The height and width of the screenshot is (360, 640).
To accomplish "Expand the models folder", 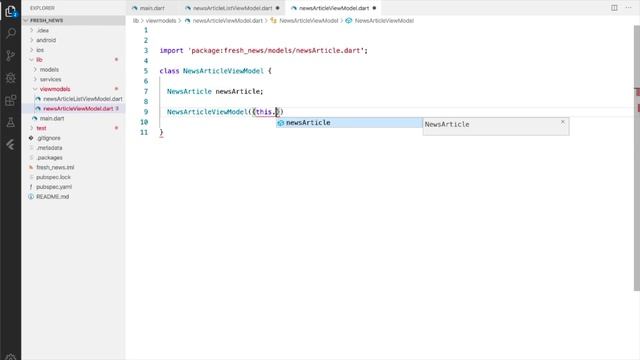I will click(73, 69).
